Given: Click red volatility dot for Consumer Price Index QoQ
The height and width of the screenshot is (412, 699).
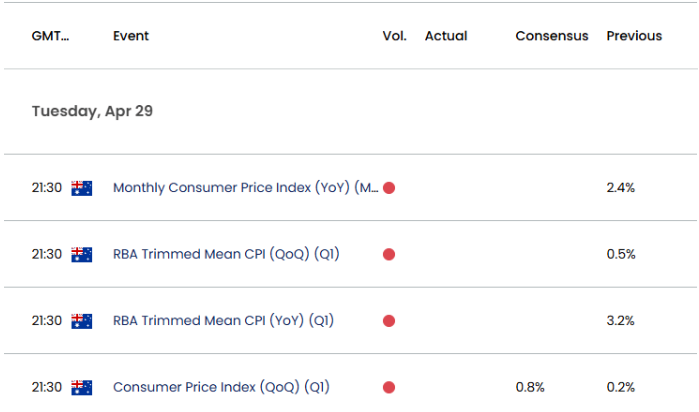Looking at the screenshot, I should [x=389, y=387].
